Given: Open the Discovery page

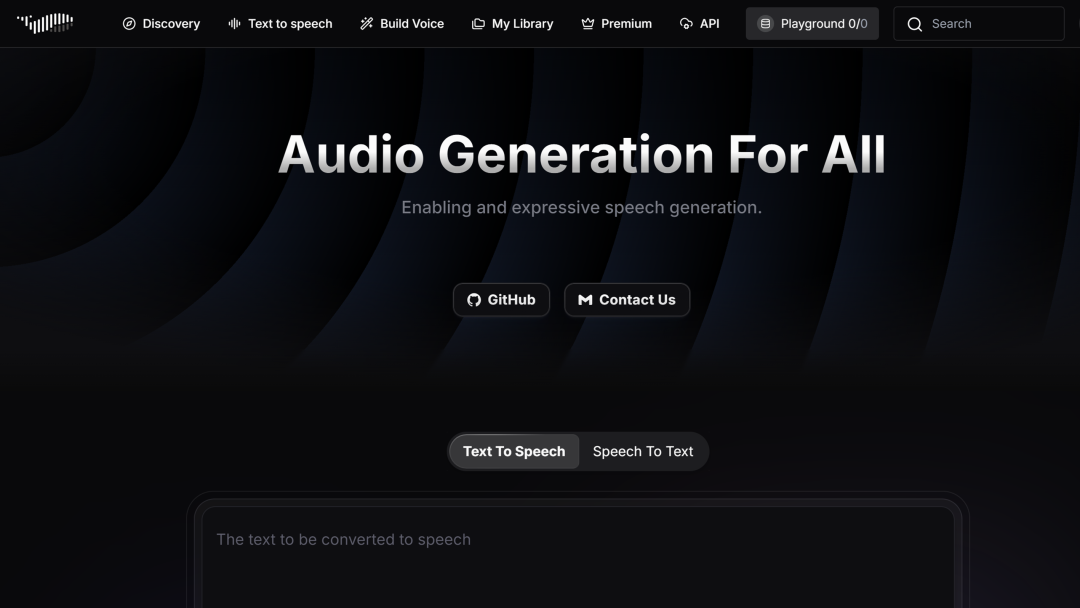Looking at the screenshot, I should point(161,24).
